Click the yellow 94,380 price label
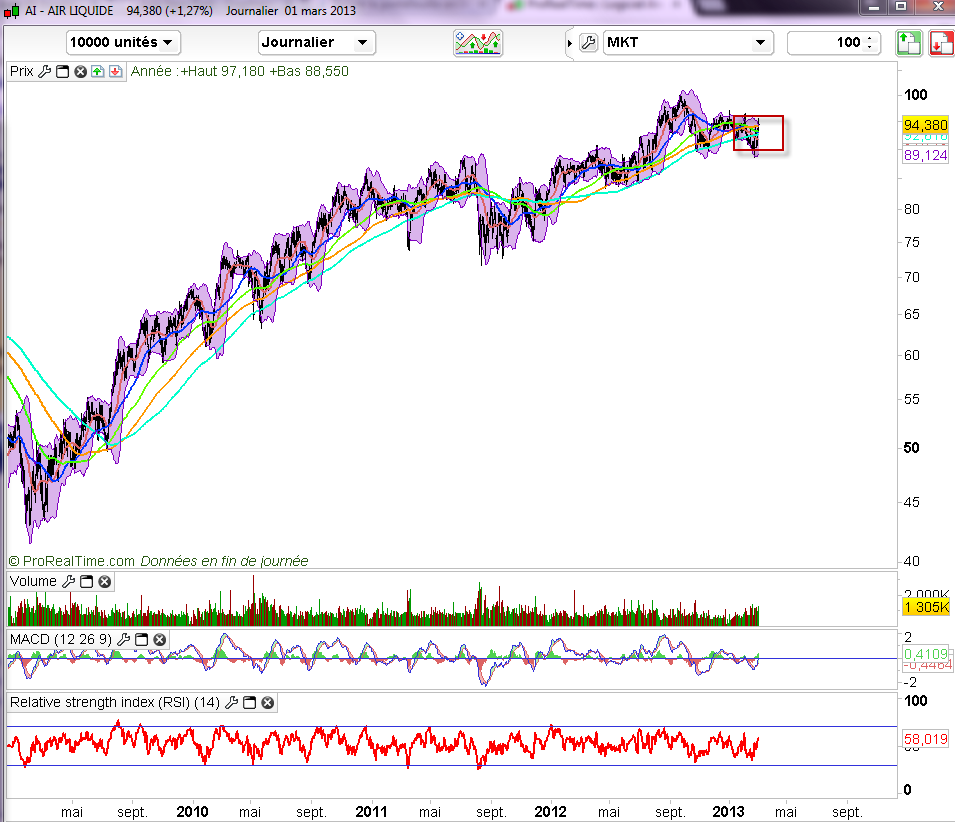This screenshot has width=955, height=822. coord(925,125)
